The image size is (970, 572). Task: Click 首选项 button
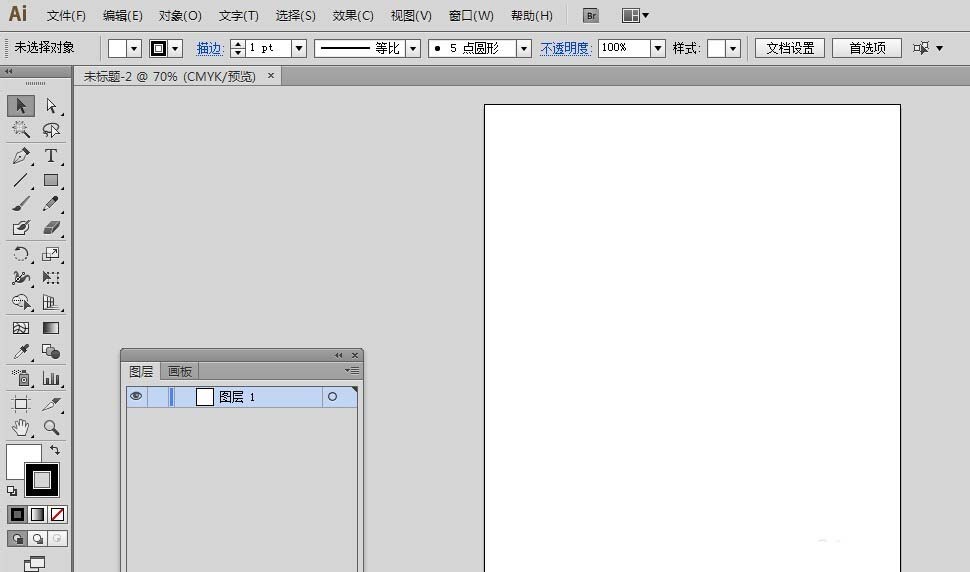(867, 48)
